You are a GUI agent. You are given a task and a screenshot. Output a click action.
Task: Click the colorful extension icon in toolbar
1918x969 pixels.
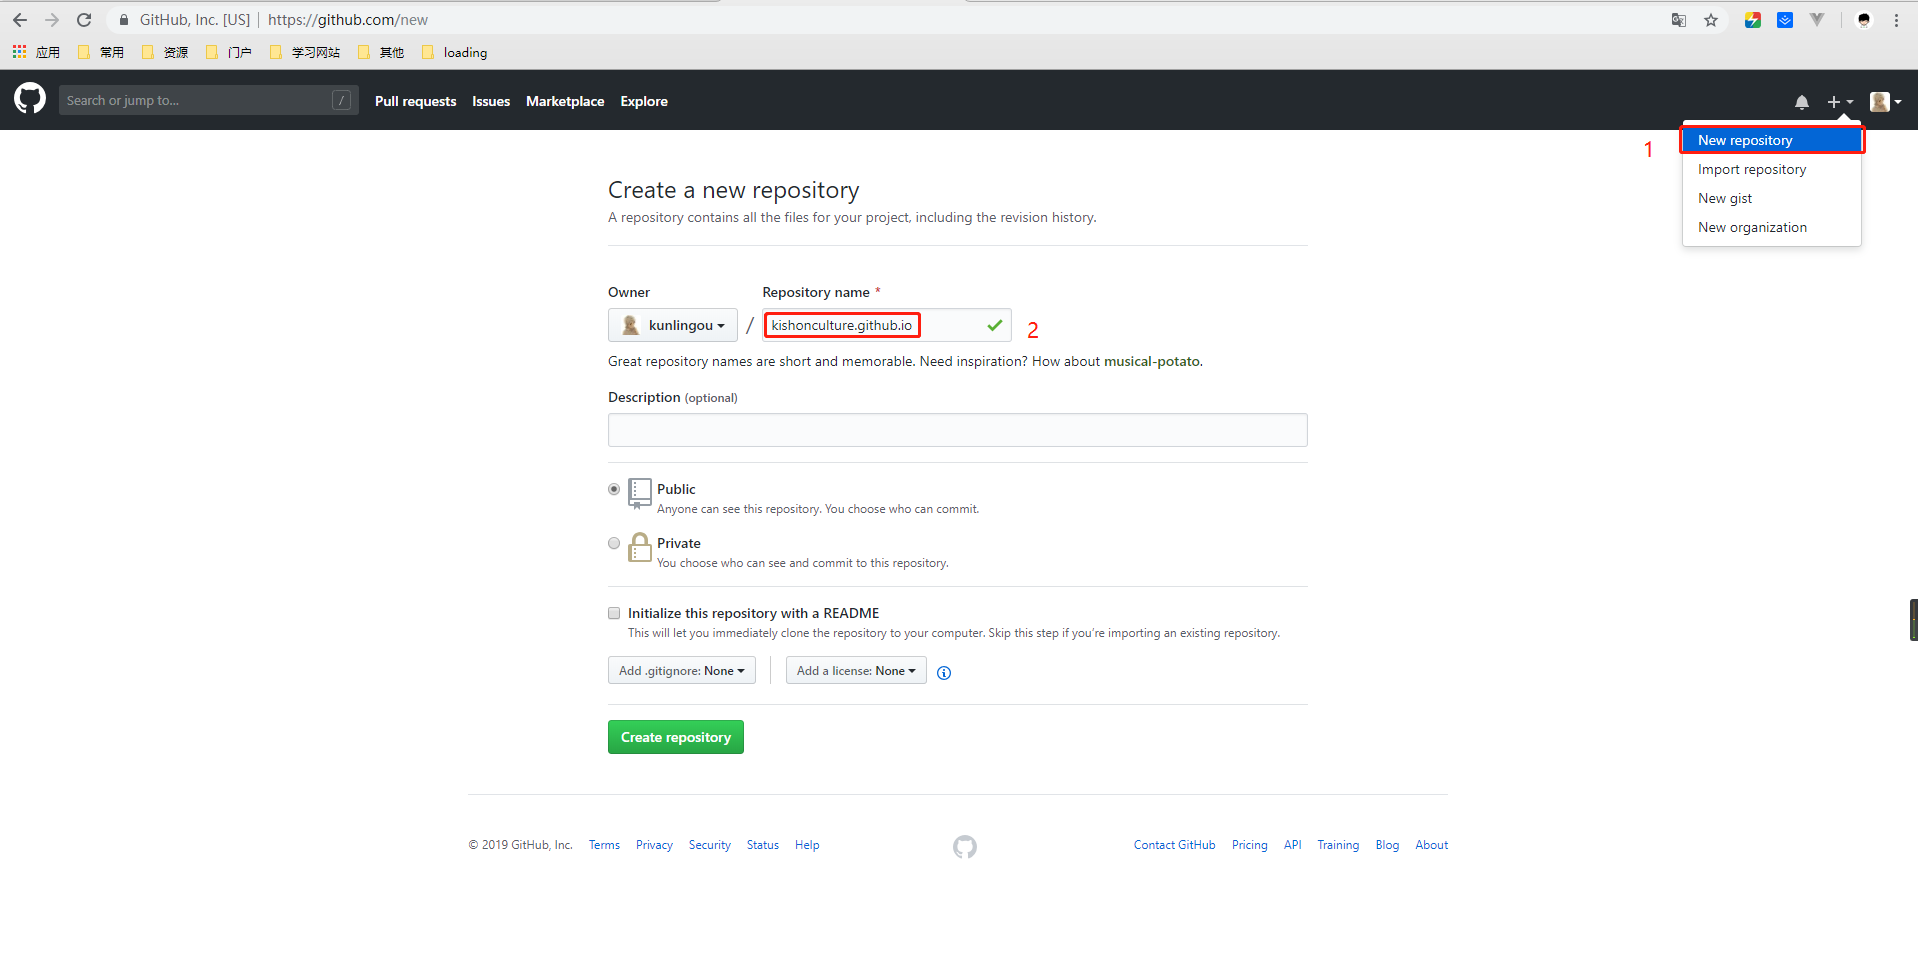pos(1753,20)
